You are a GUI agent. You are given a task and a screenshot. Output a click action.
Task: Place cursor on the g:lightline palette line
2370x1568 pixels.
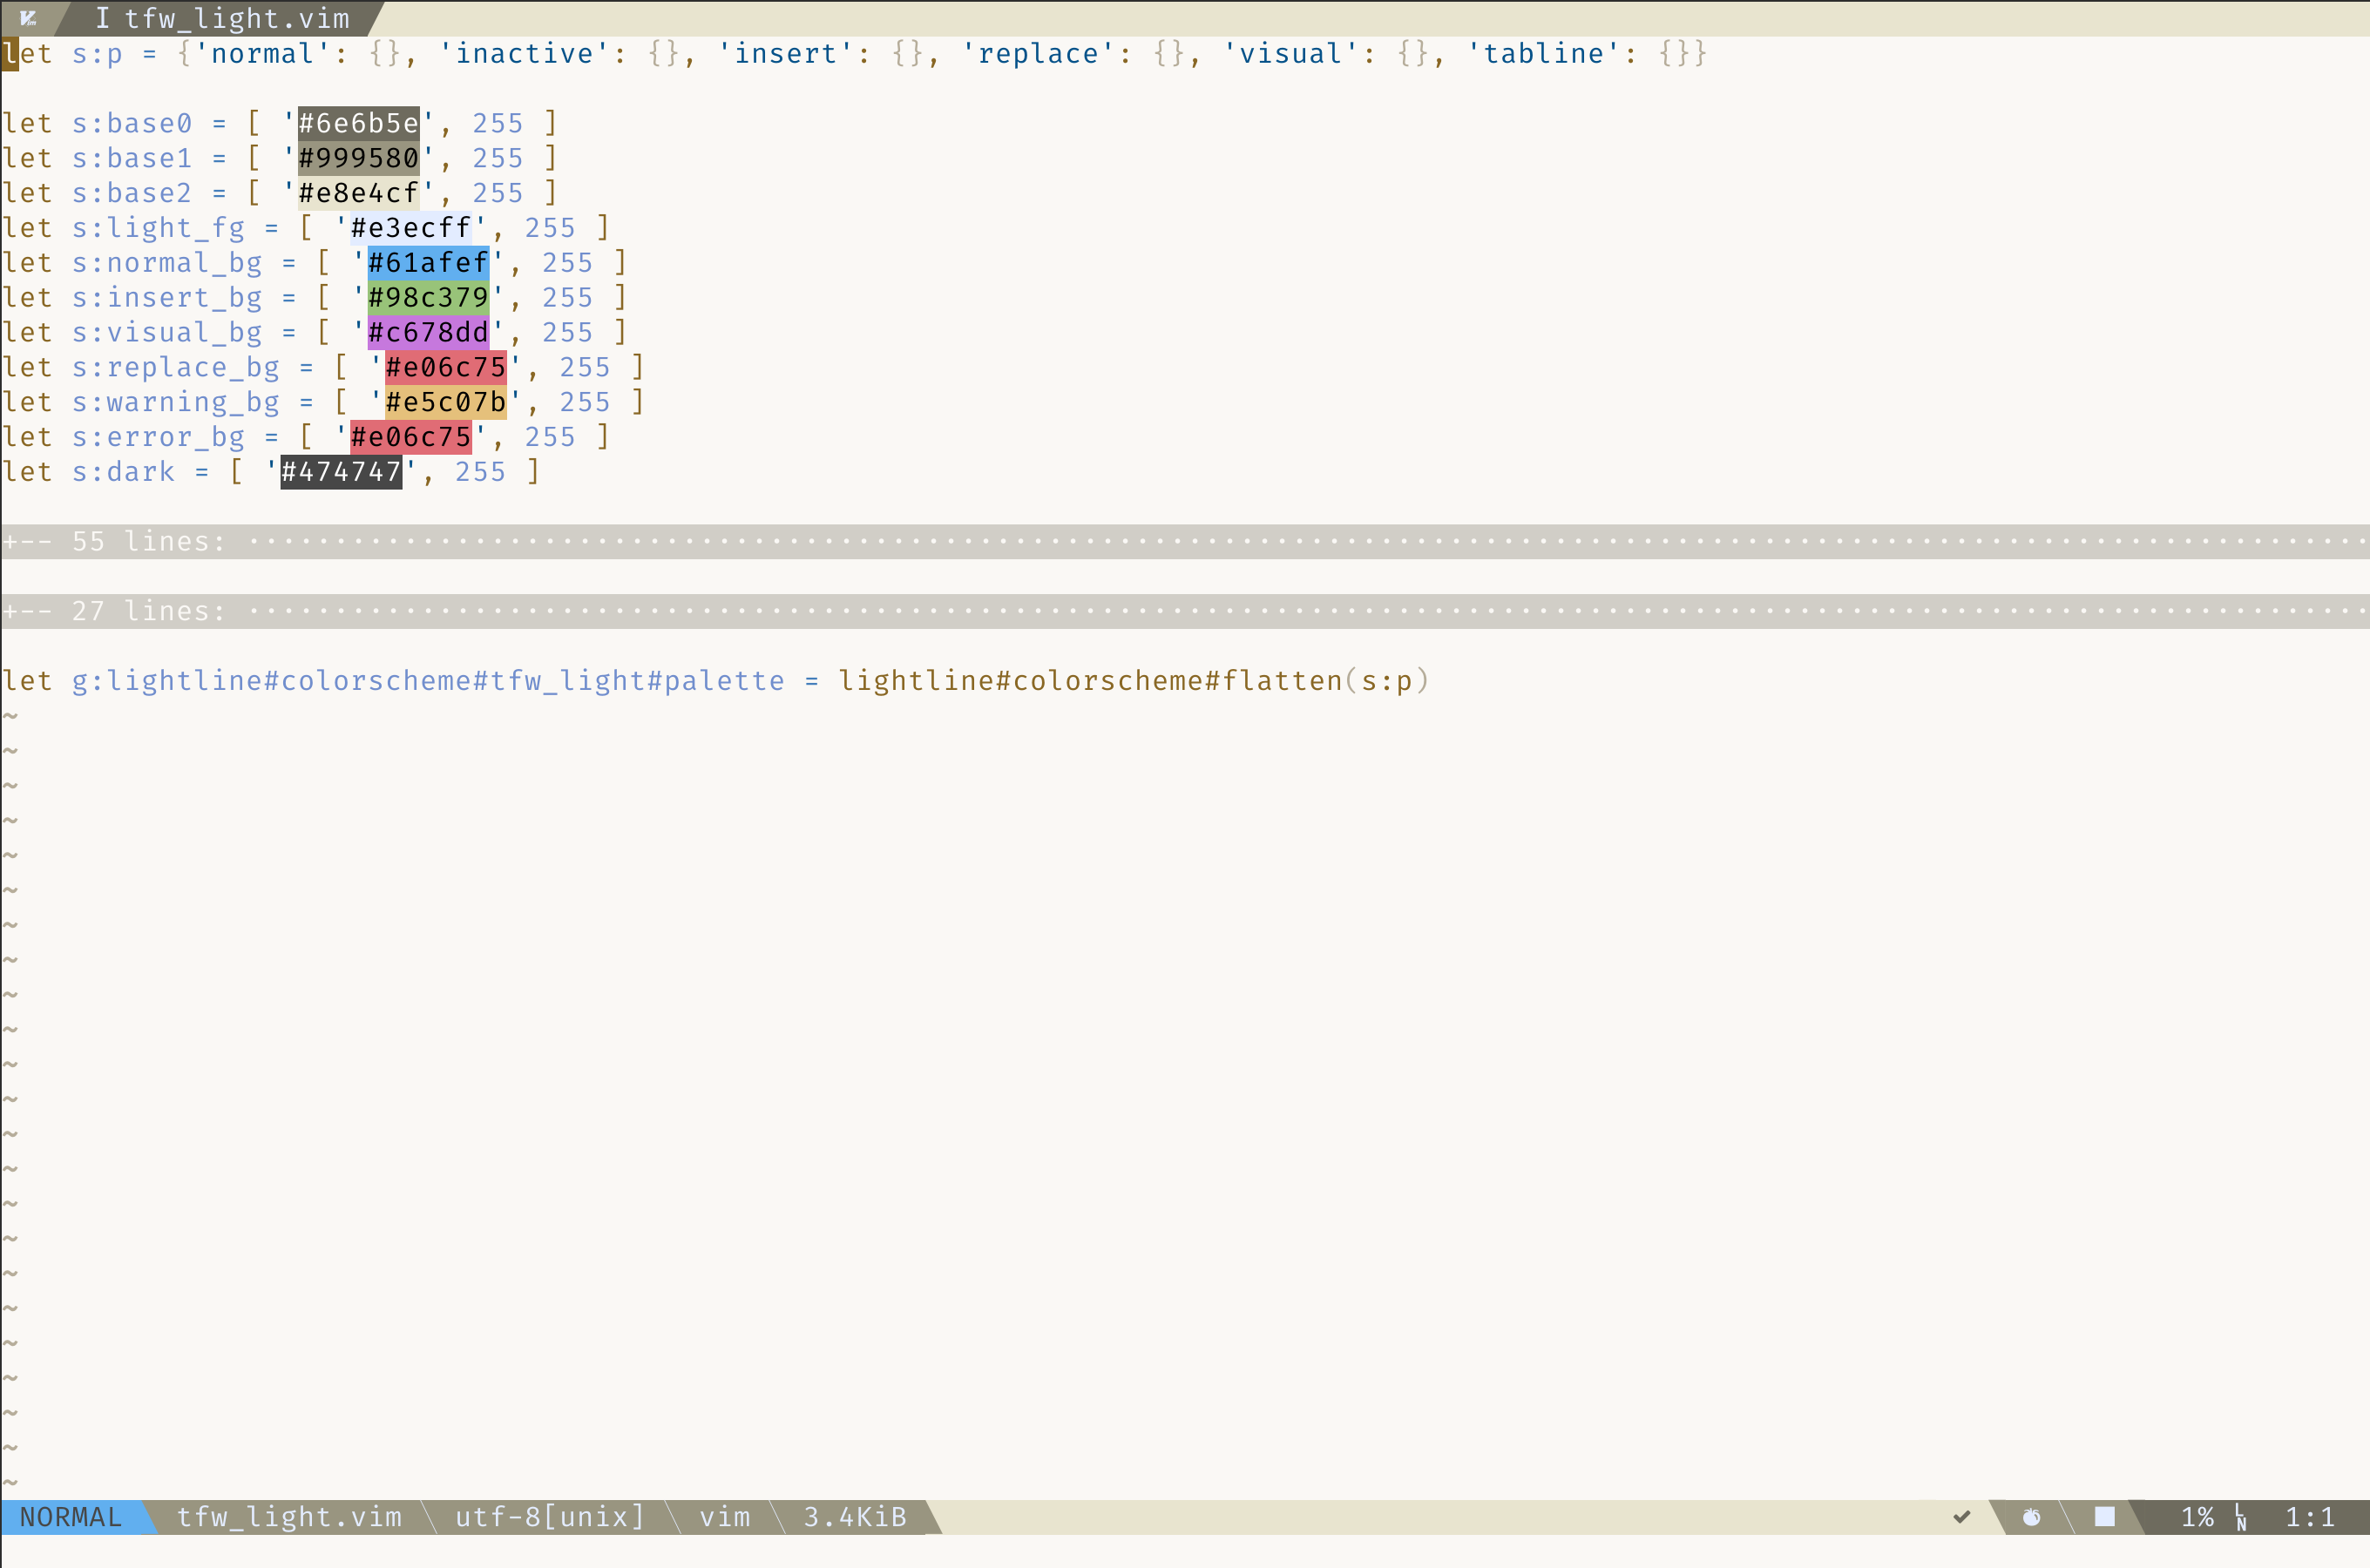coord(700,680)
